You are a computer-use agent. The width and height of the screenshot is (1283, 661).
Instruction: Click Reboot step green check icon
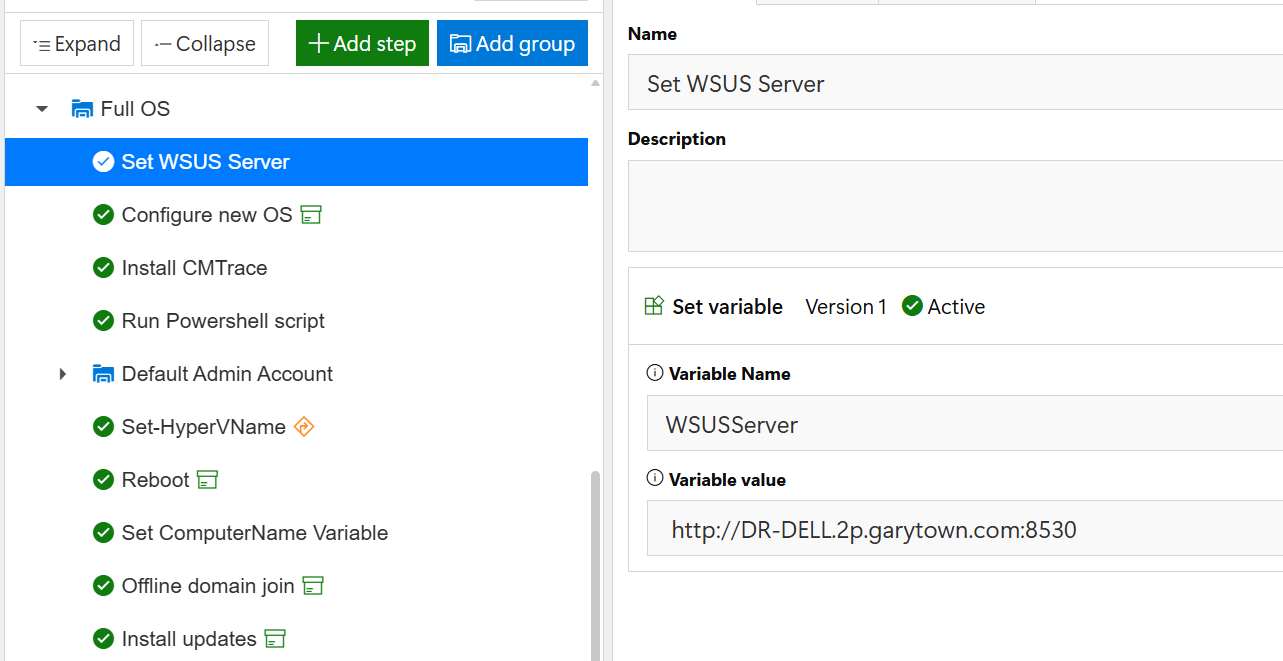pyautogui.click(x=103, y=480)
